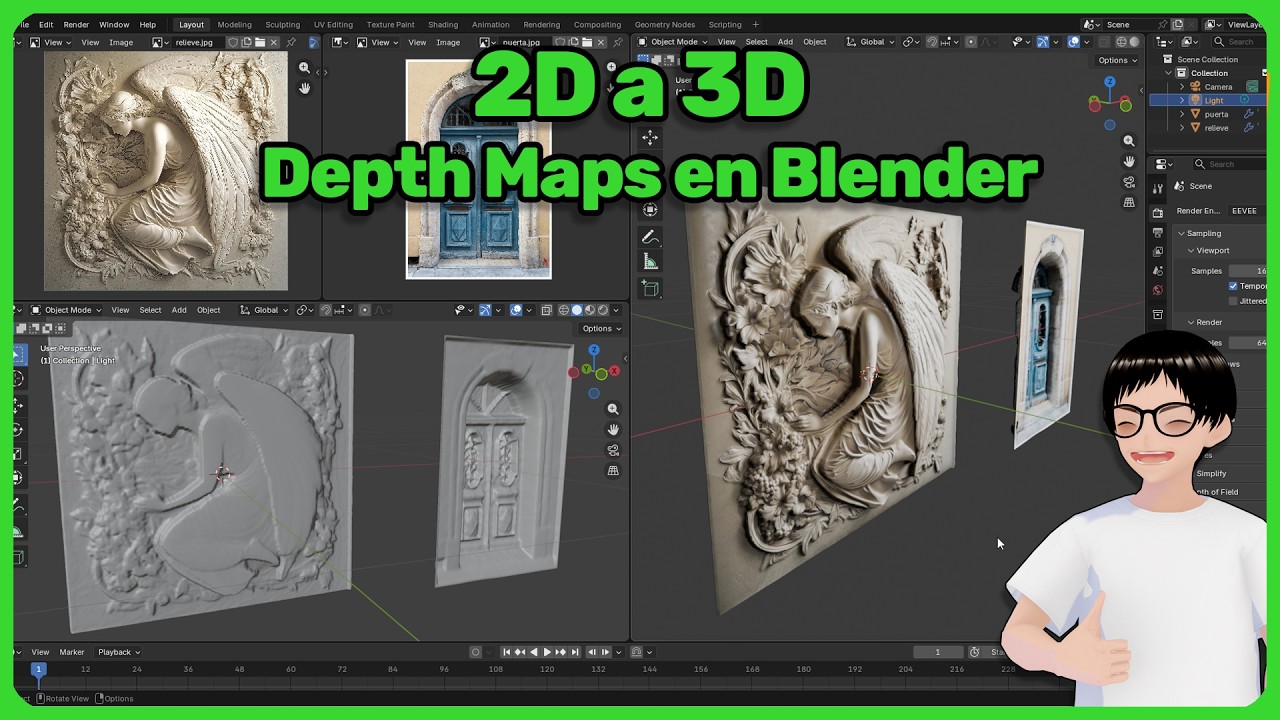Switch to the Sculpting workspace tab
Image resolution: width=1280 pixels, height=720 pixels.
pyautogui.click(x=282, y=24)
